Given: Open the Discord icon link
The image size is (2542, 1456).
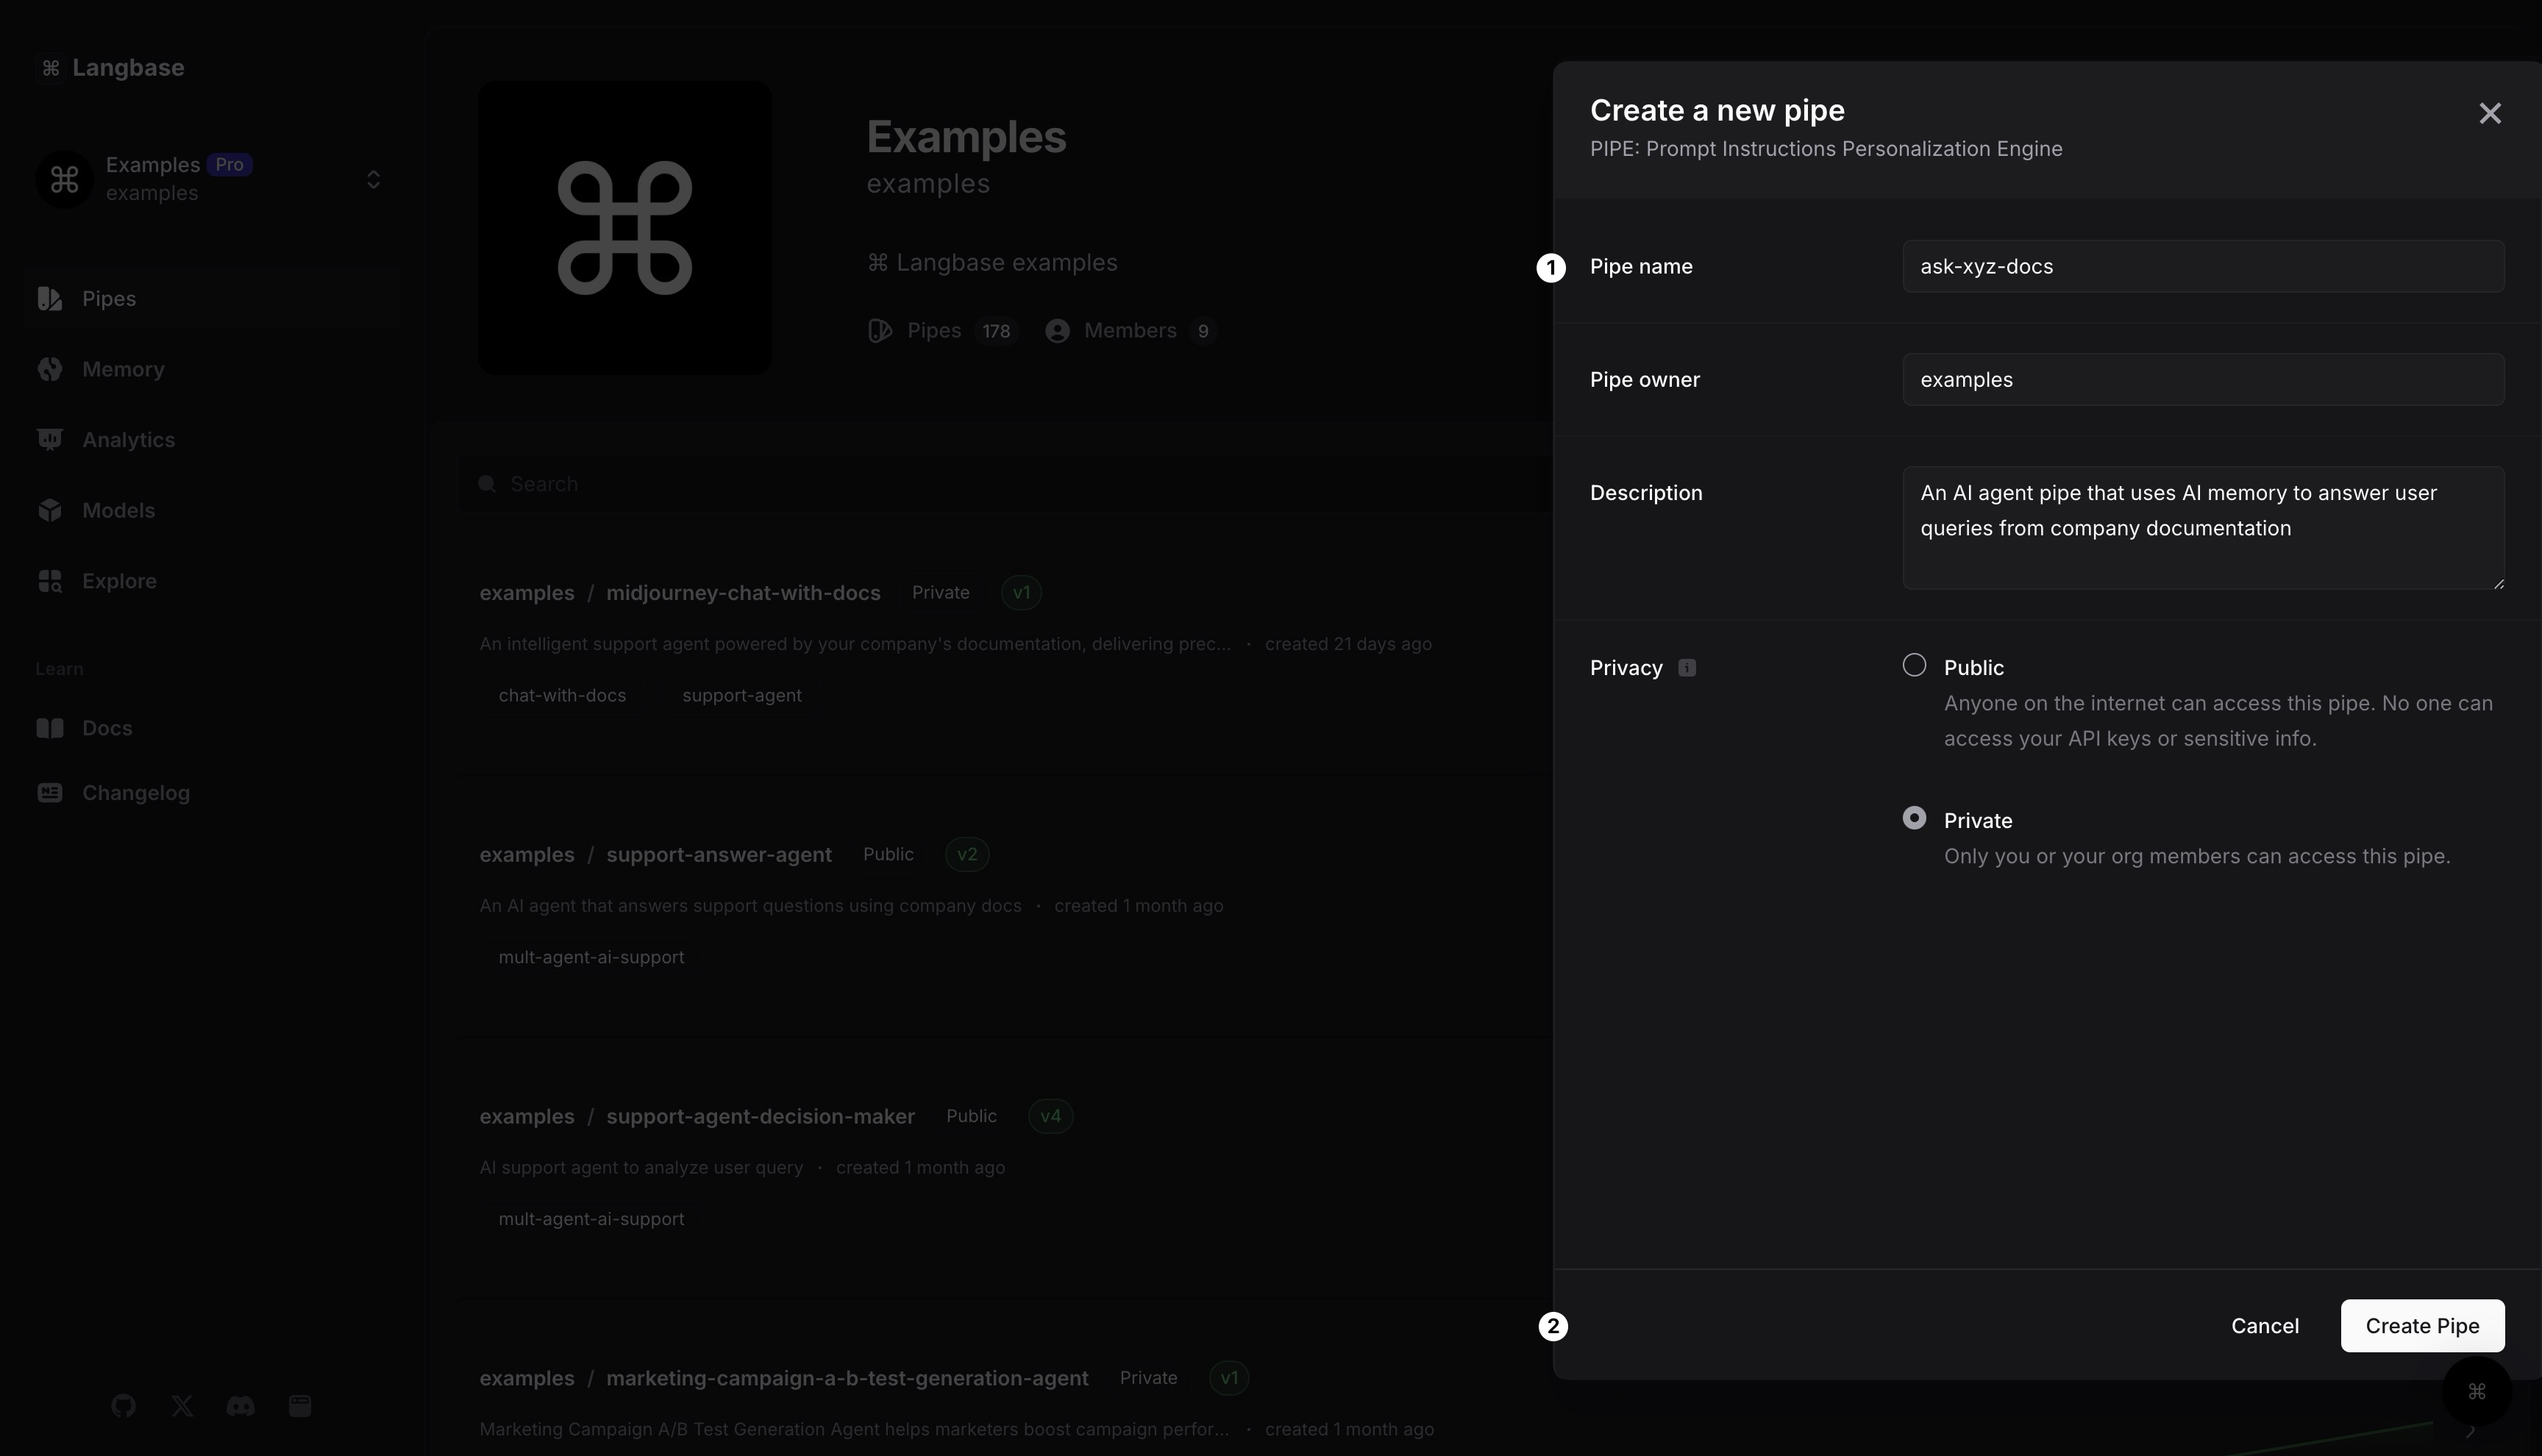Looking at the screenshot, I should tap(240, 1406).
